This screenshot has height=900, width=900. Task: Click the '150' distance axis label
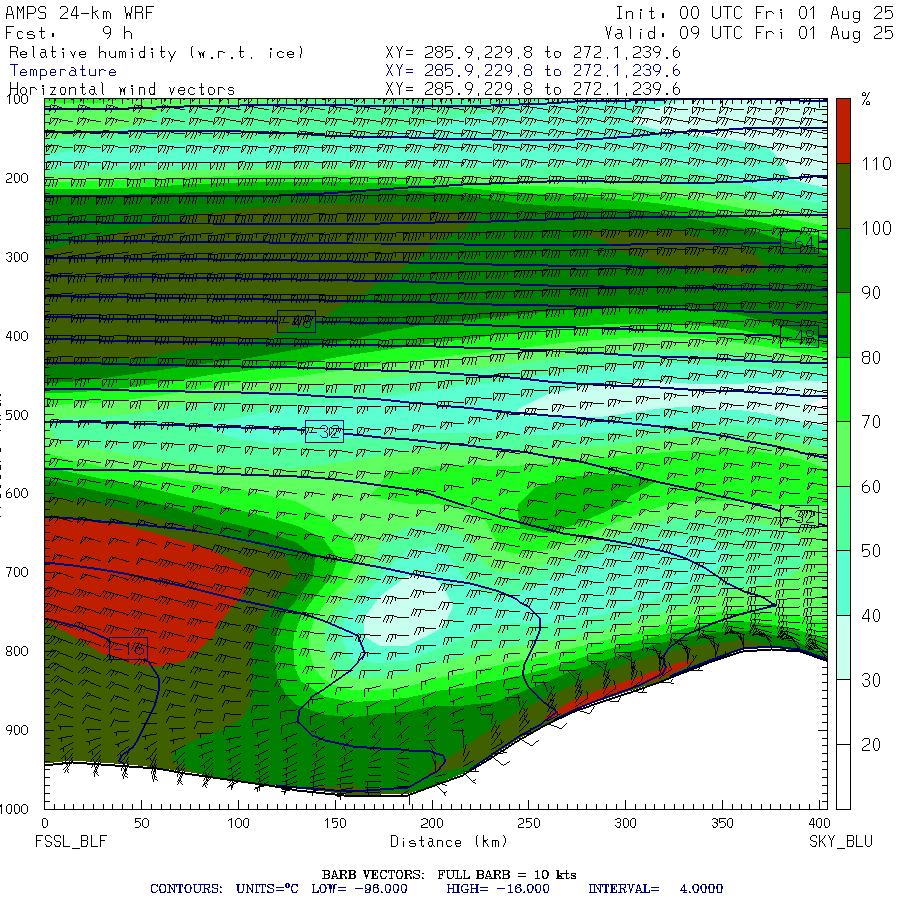pyautogui.click(x=335, y=824)
